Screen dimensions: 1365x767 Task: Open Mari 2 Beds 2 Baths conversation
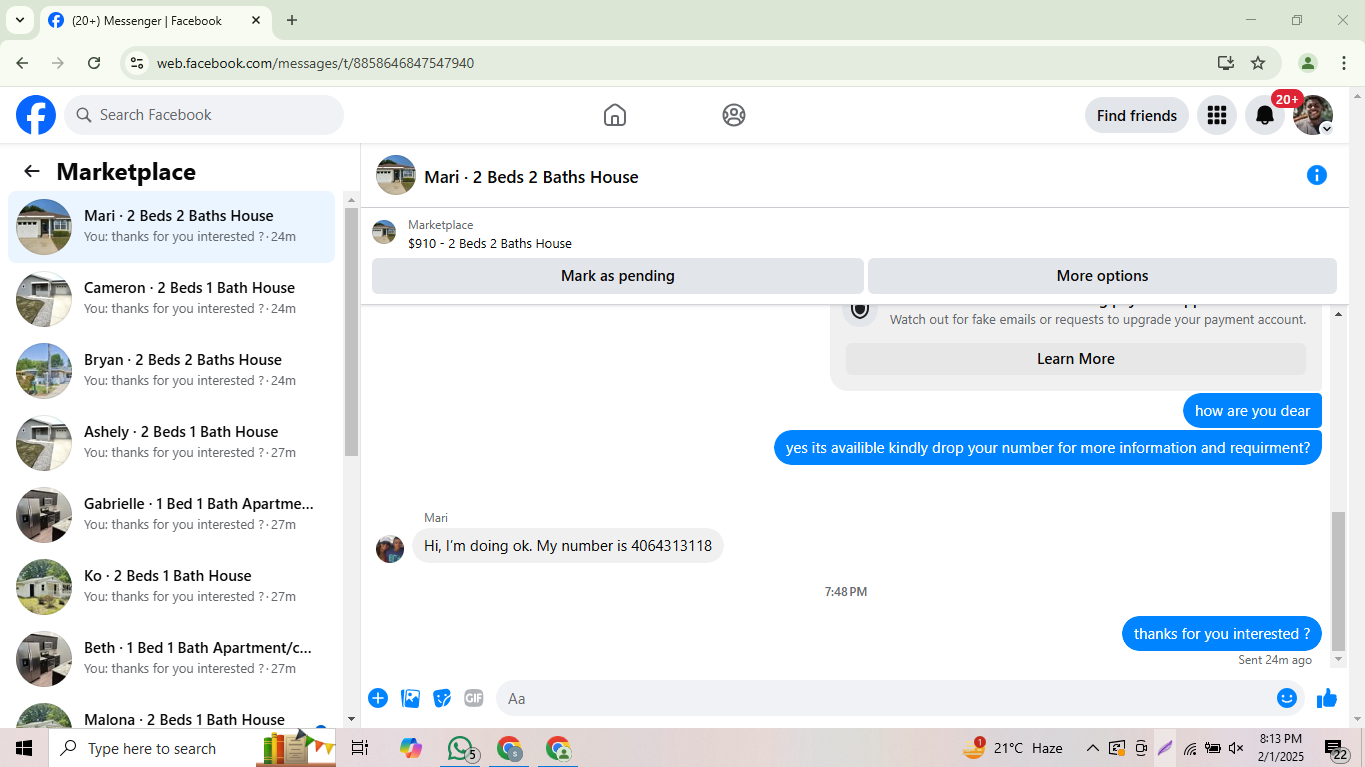[x=171, y=227]
